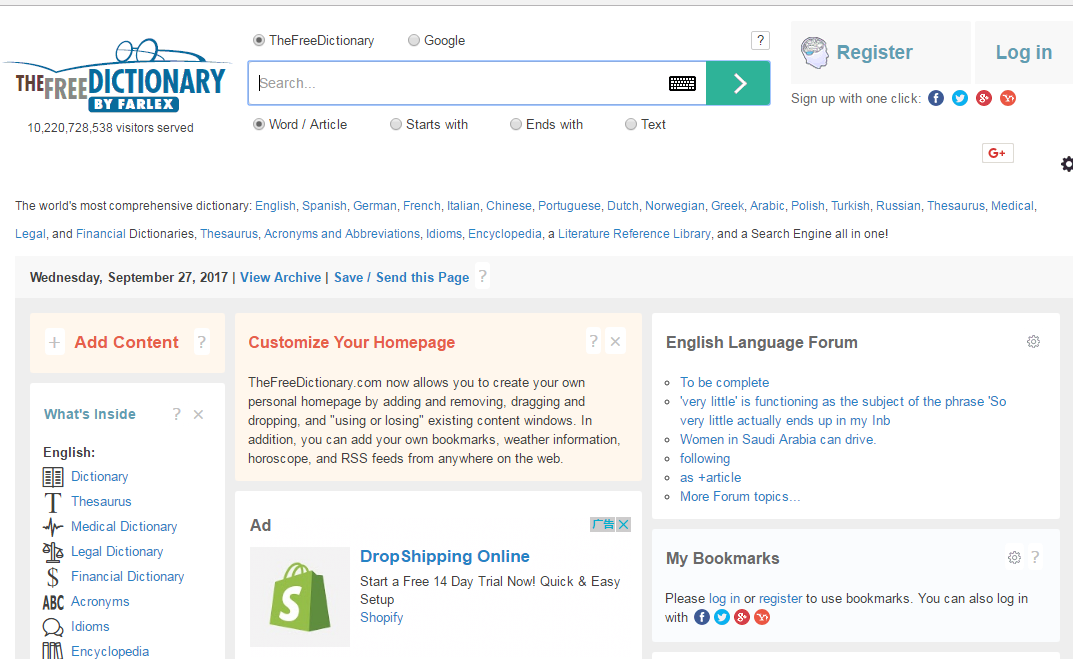Sign up with Facebook icon near Register
Image resolution: width=1073 pixels, height=659 pixels.
(x=936, y=99)
